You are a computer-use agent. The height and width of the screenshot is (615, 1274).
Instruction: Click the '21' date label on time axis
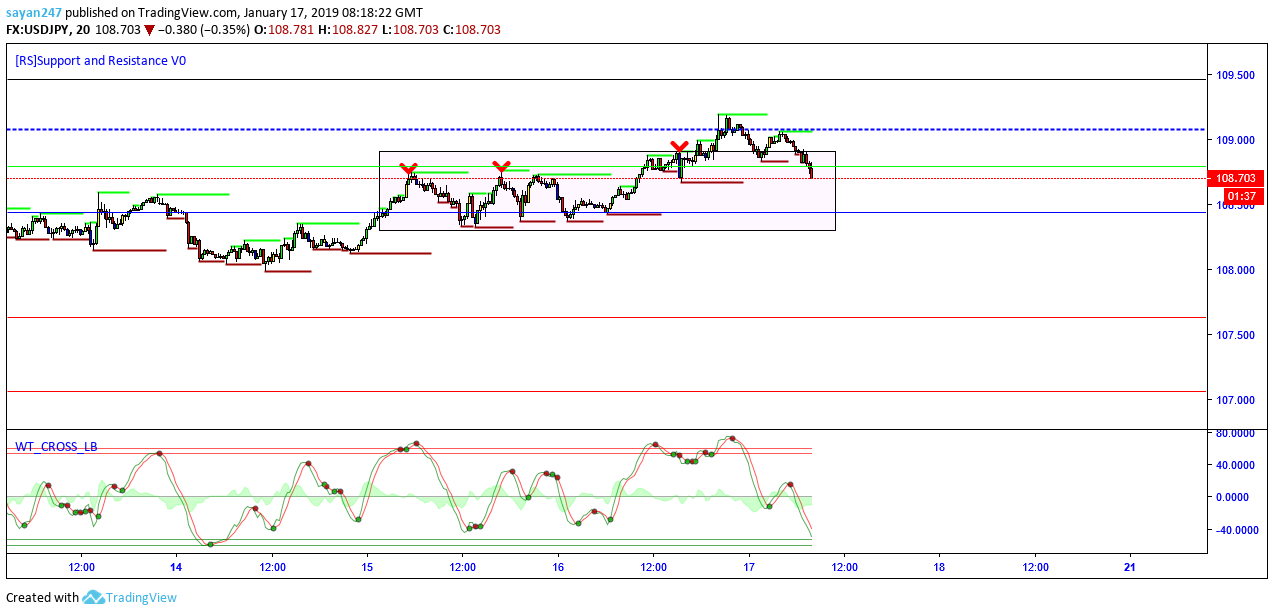coord(1131,567)
